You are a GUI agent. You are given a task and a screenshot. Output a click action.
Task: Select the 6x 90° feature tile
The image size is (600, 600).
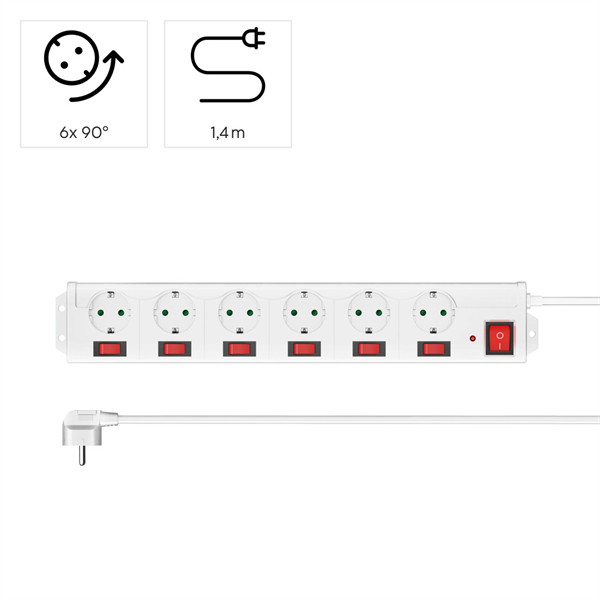tap(84, 84)
